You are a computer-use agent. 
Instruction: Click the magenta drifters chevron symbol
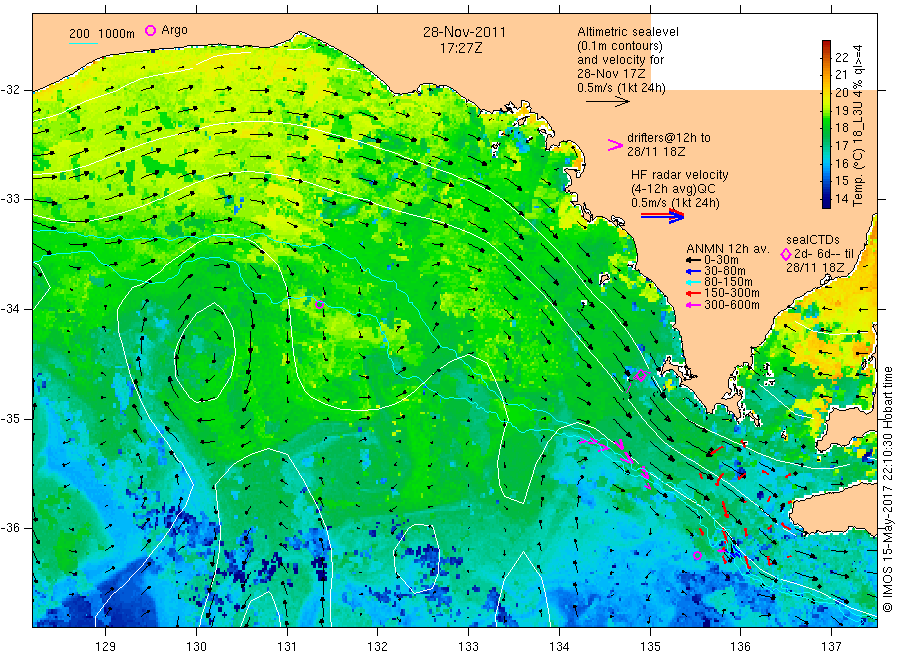pyautogui.click(x=615, y=145)
